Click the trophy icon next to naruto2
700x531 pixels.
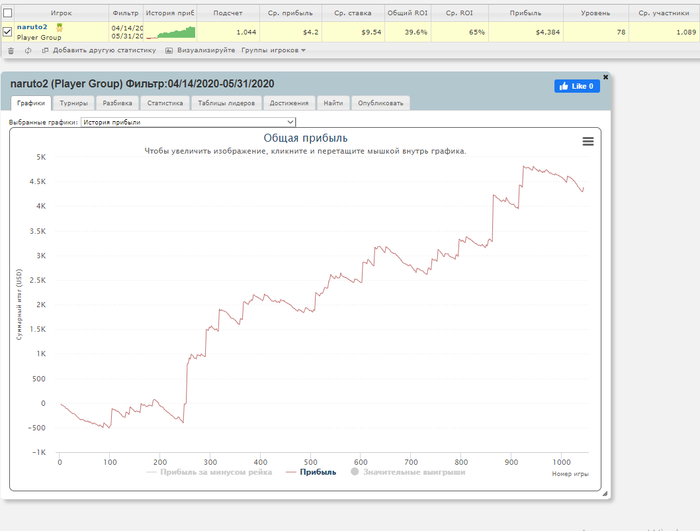tap(59, 27)
